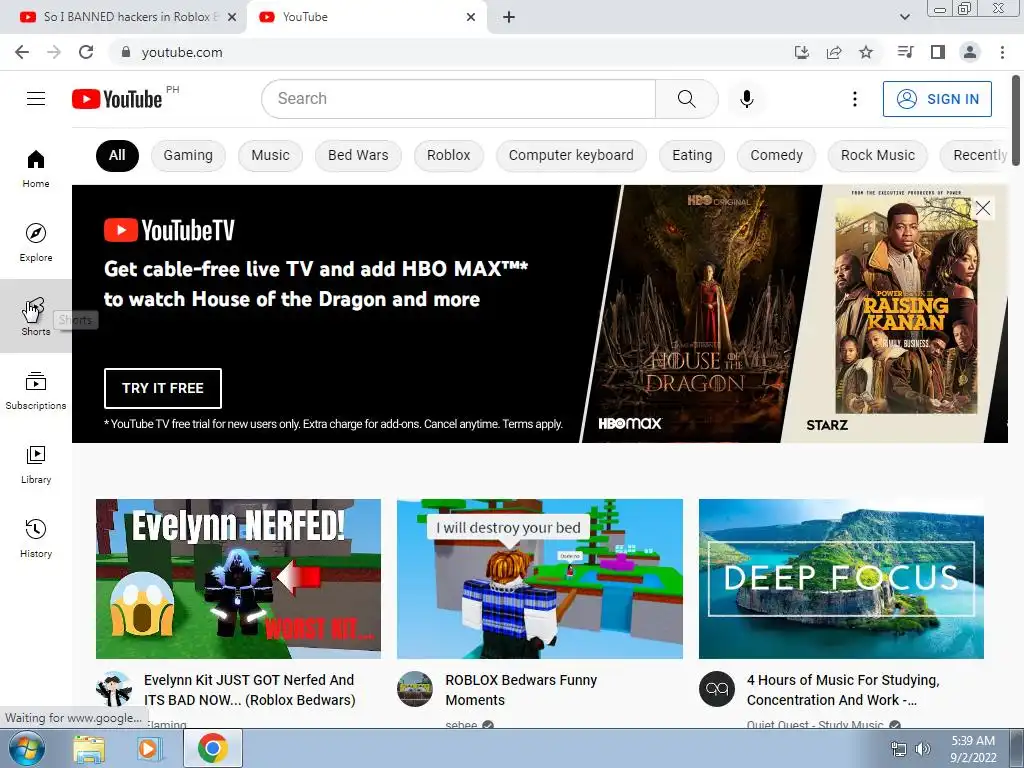Select the YouTube browser tab
Viewport: 1024px width, 768px height.
[x=366, y=17]
